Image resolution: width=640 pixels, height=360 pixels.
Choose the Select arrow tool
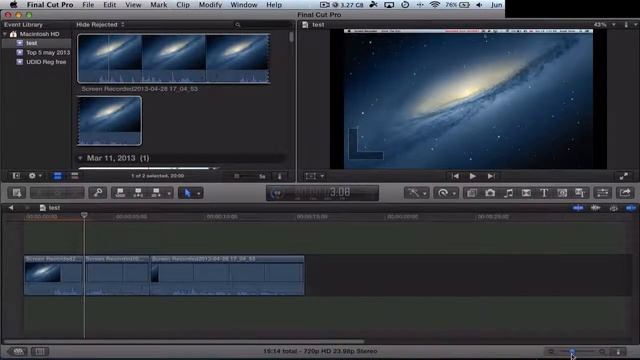pos(187,193)
